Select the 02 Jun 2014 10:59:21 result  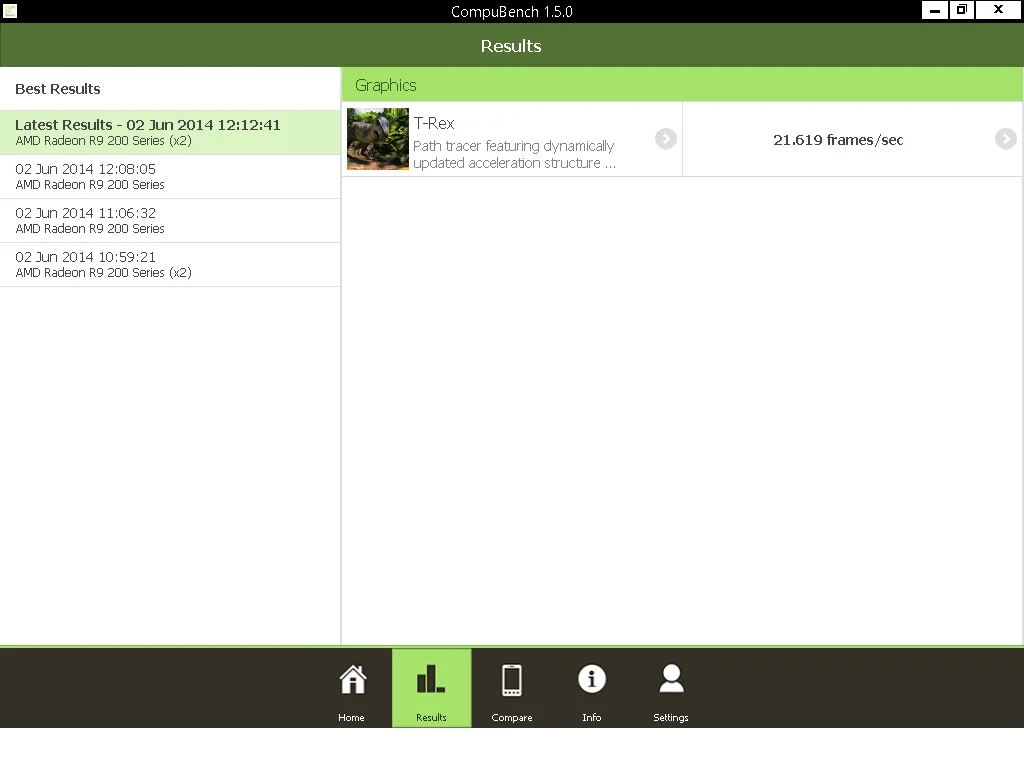pos(170,264)
